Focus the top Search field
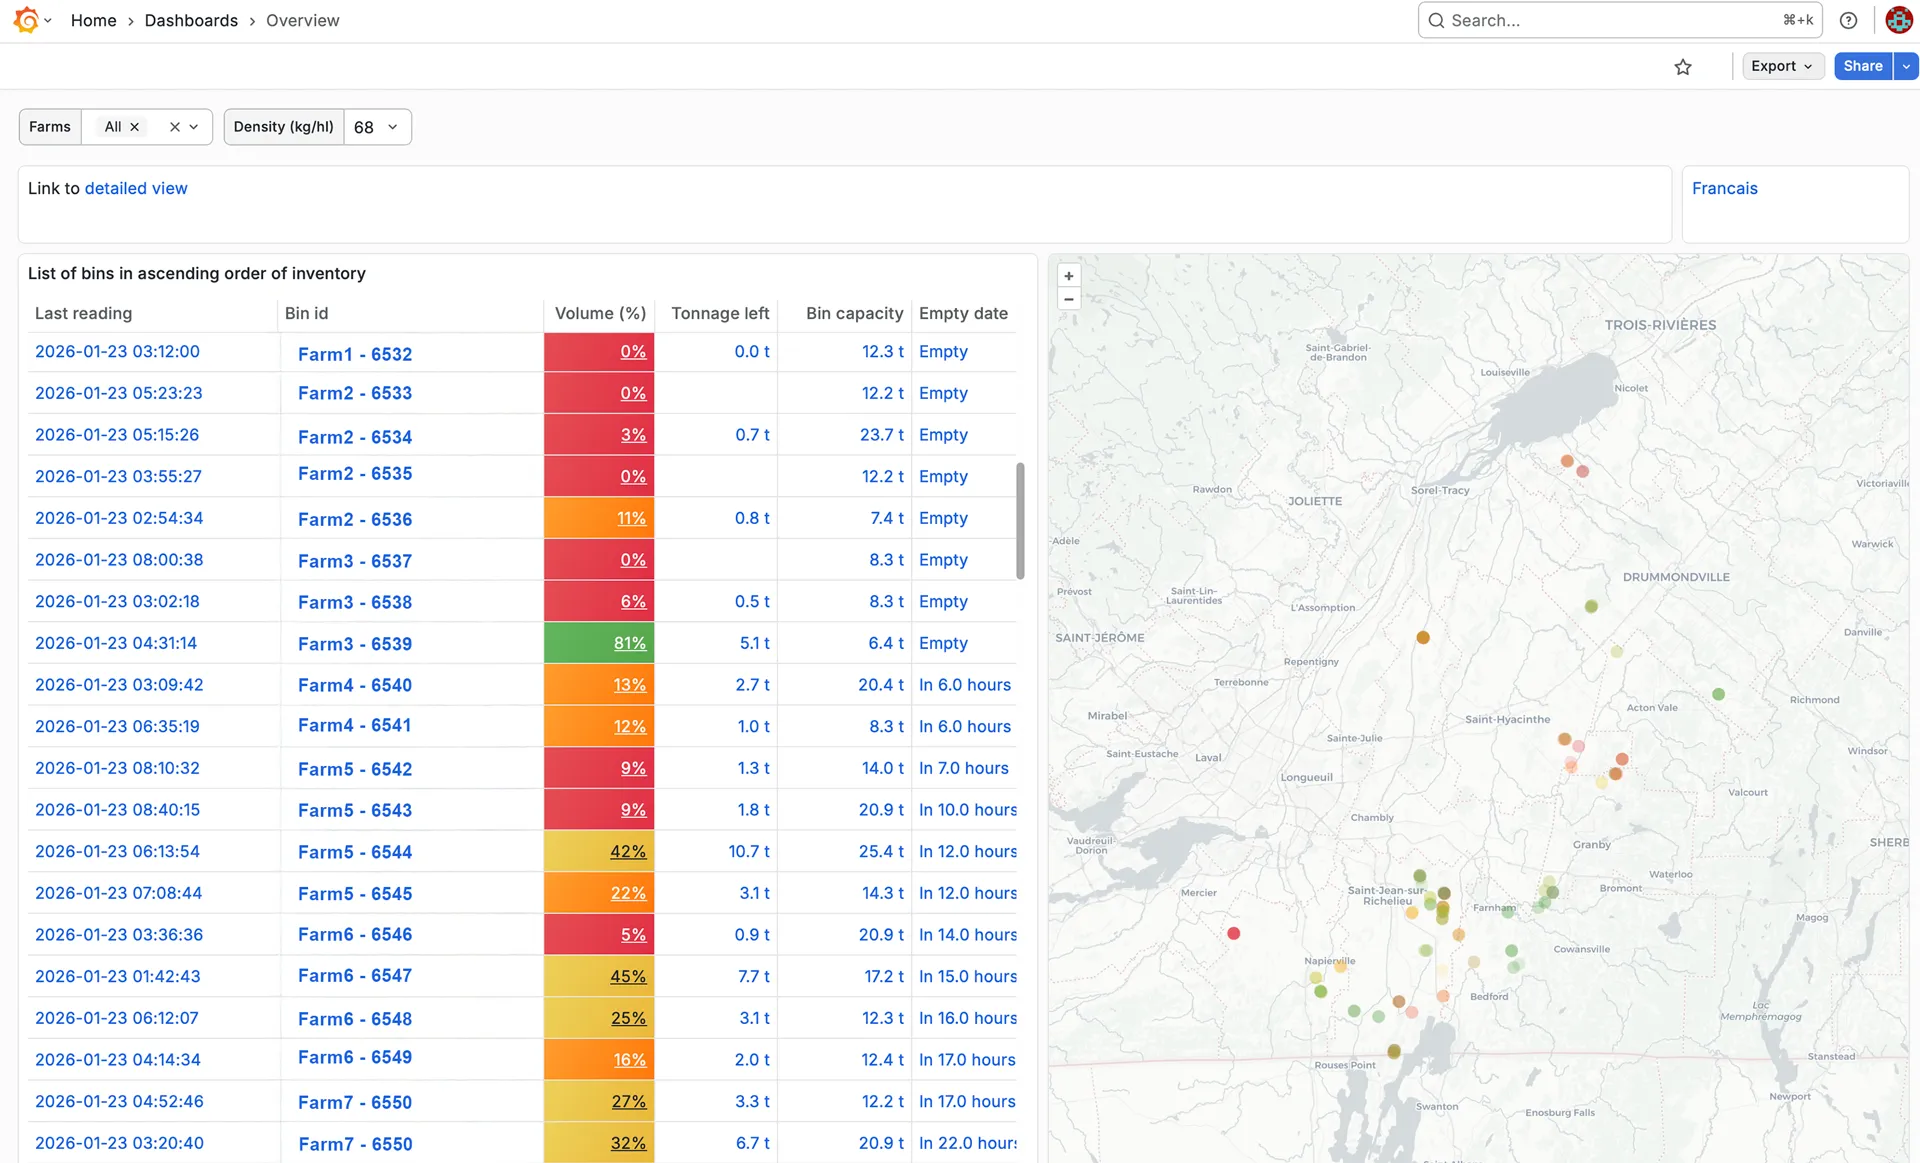The height and width of the screenshot is (1163, 1920). tap(1619, 20)
